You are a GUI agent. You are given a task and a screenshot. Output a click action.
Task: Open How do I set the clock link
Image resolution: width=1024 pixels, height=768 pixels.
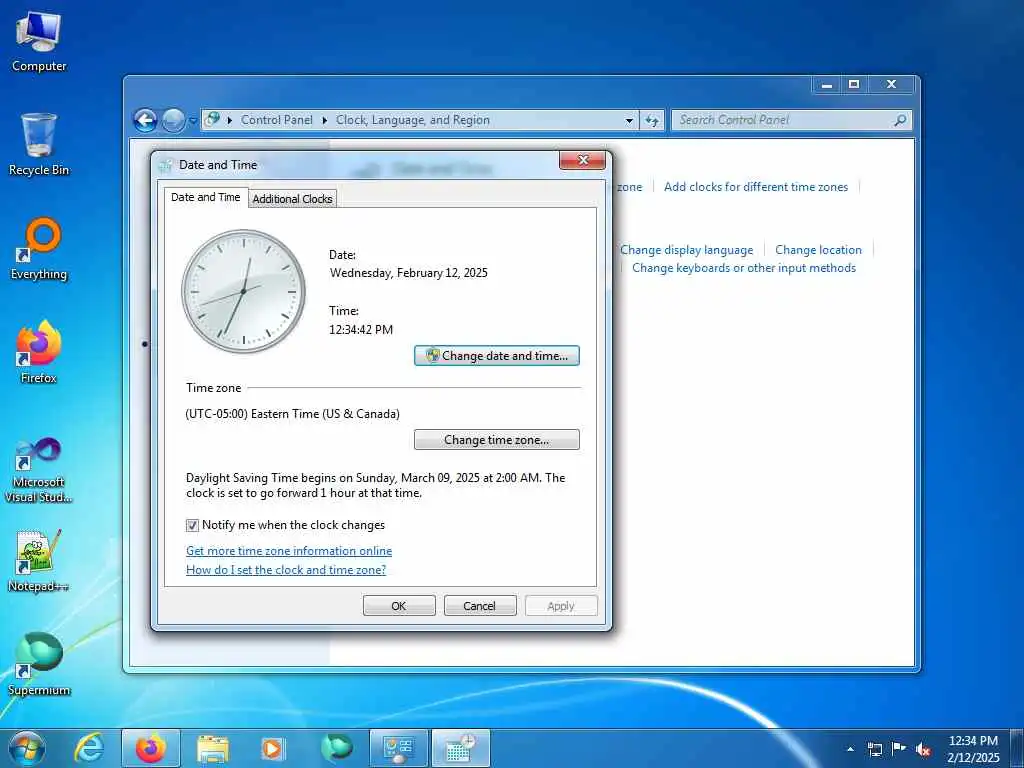pos(286,569)
